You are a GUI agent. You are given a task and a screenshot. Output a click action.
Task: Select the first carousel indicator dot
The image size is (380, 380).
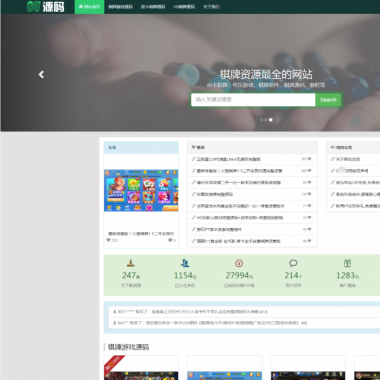coord(262,120)
